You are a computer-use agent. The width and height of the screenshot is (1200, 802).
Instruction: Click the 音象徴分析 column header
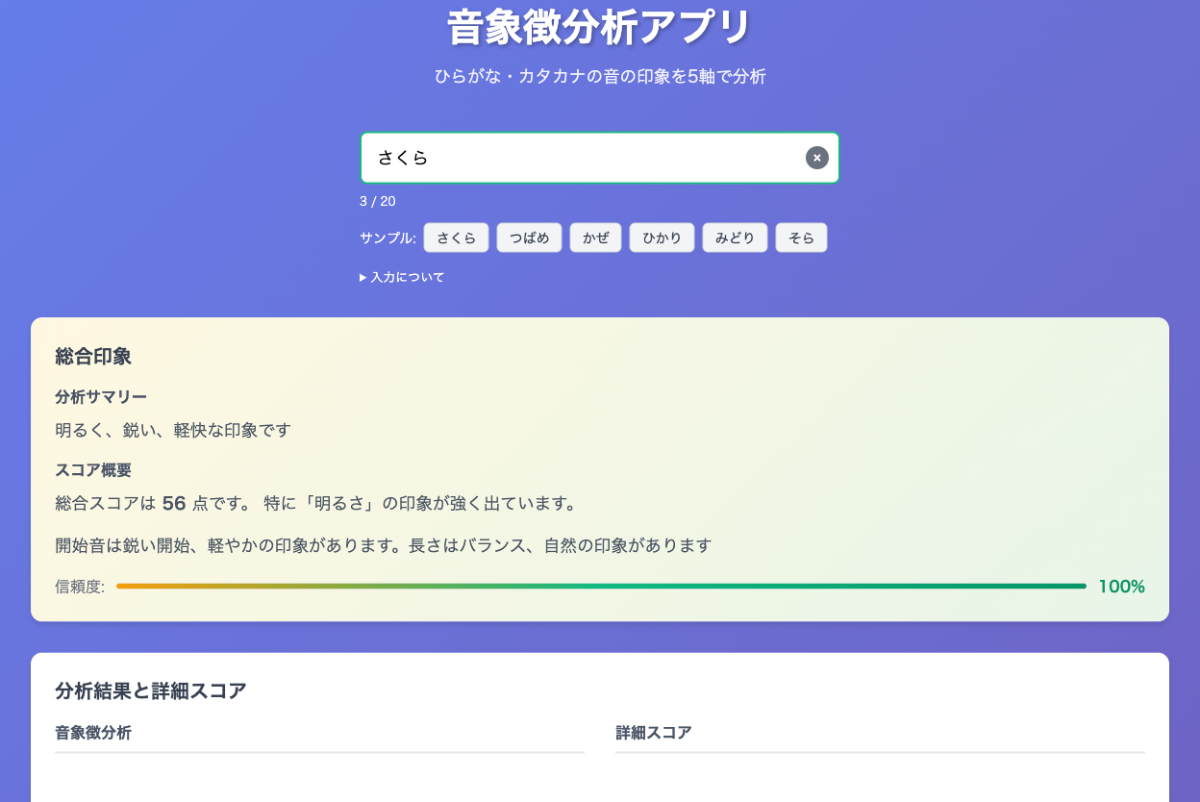[x=93, y=733]
